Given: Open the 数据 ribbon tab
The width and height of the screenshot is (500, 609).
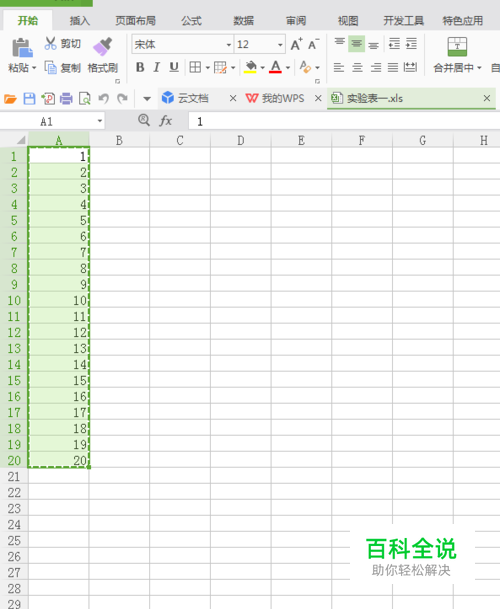Looking at the screenshot, I should 244,21.
